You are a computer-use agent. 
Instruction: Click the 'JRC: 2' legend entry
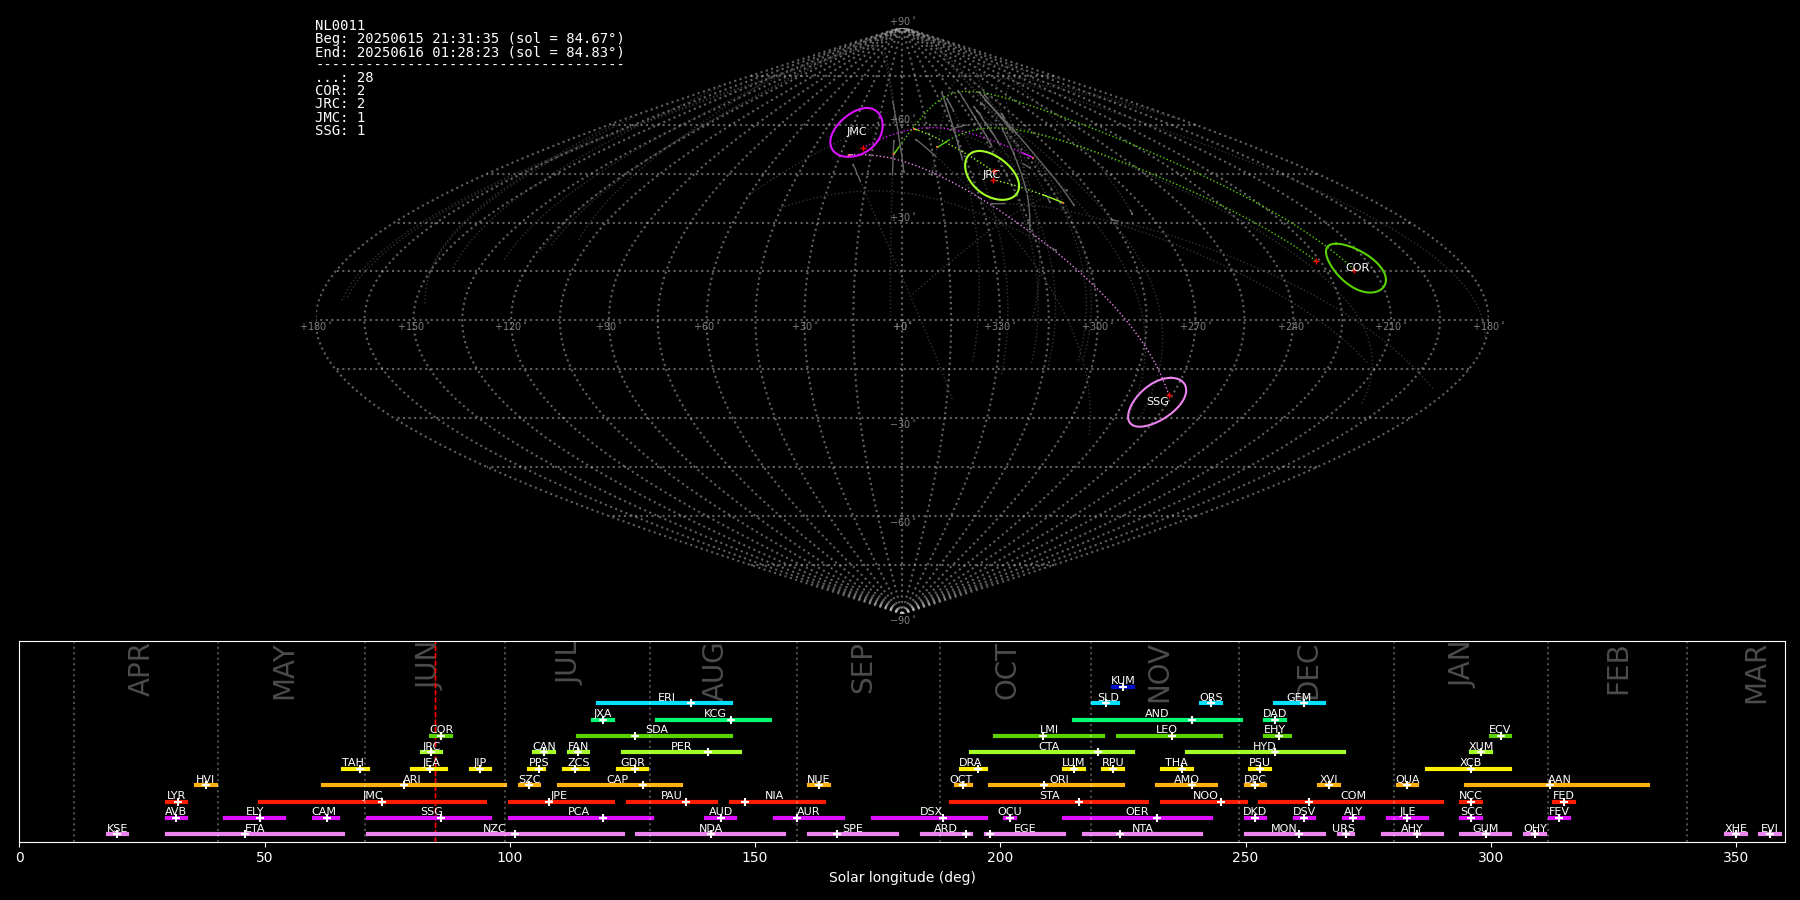(x=340, y=104)
